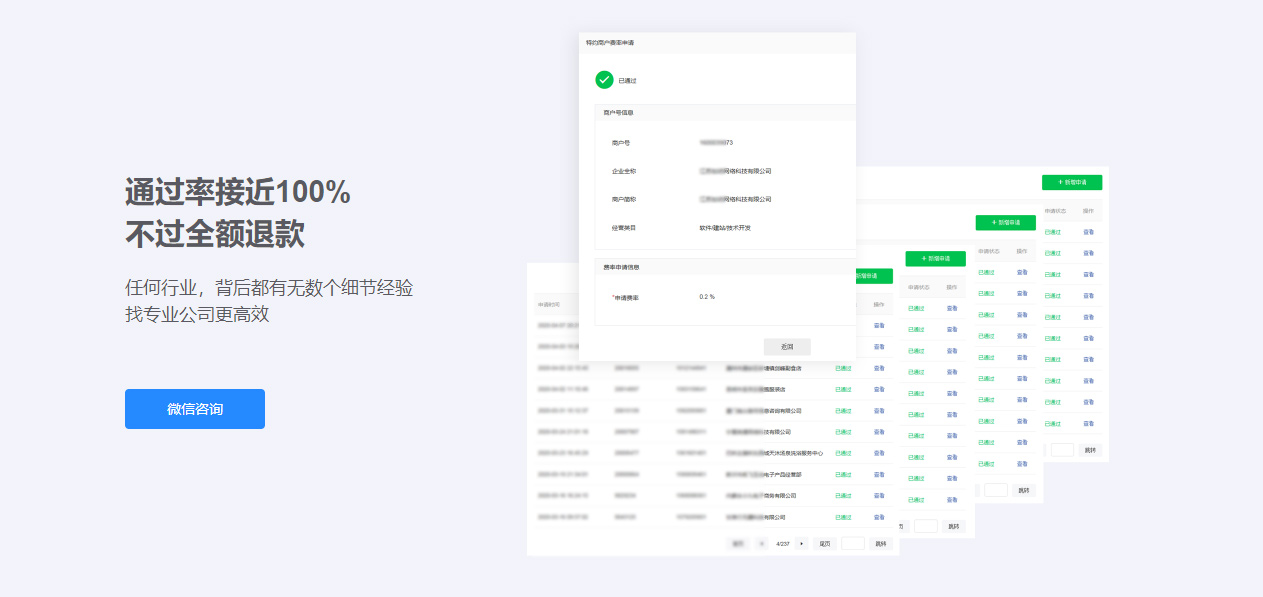1263x597 pixels.
Task: Open 查看 for the 电子产品经营部 row
Action: click(880, 475)
